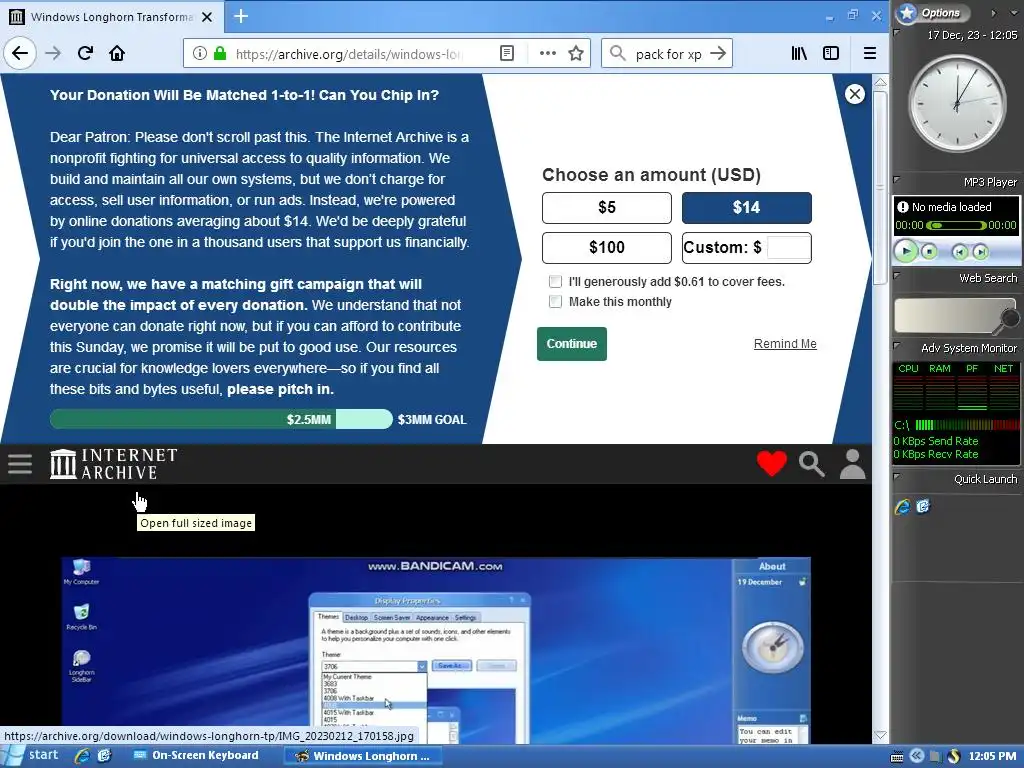Click the red heart donate icon
Image resolution: width=1024 pixels, height=768 pixels.
tap(771, 464)
